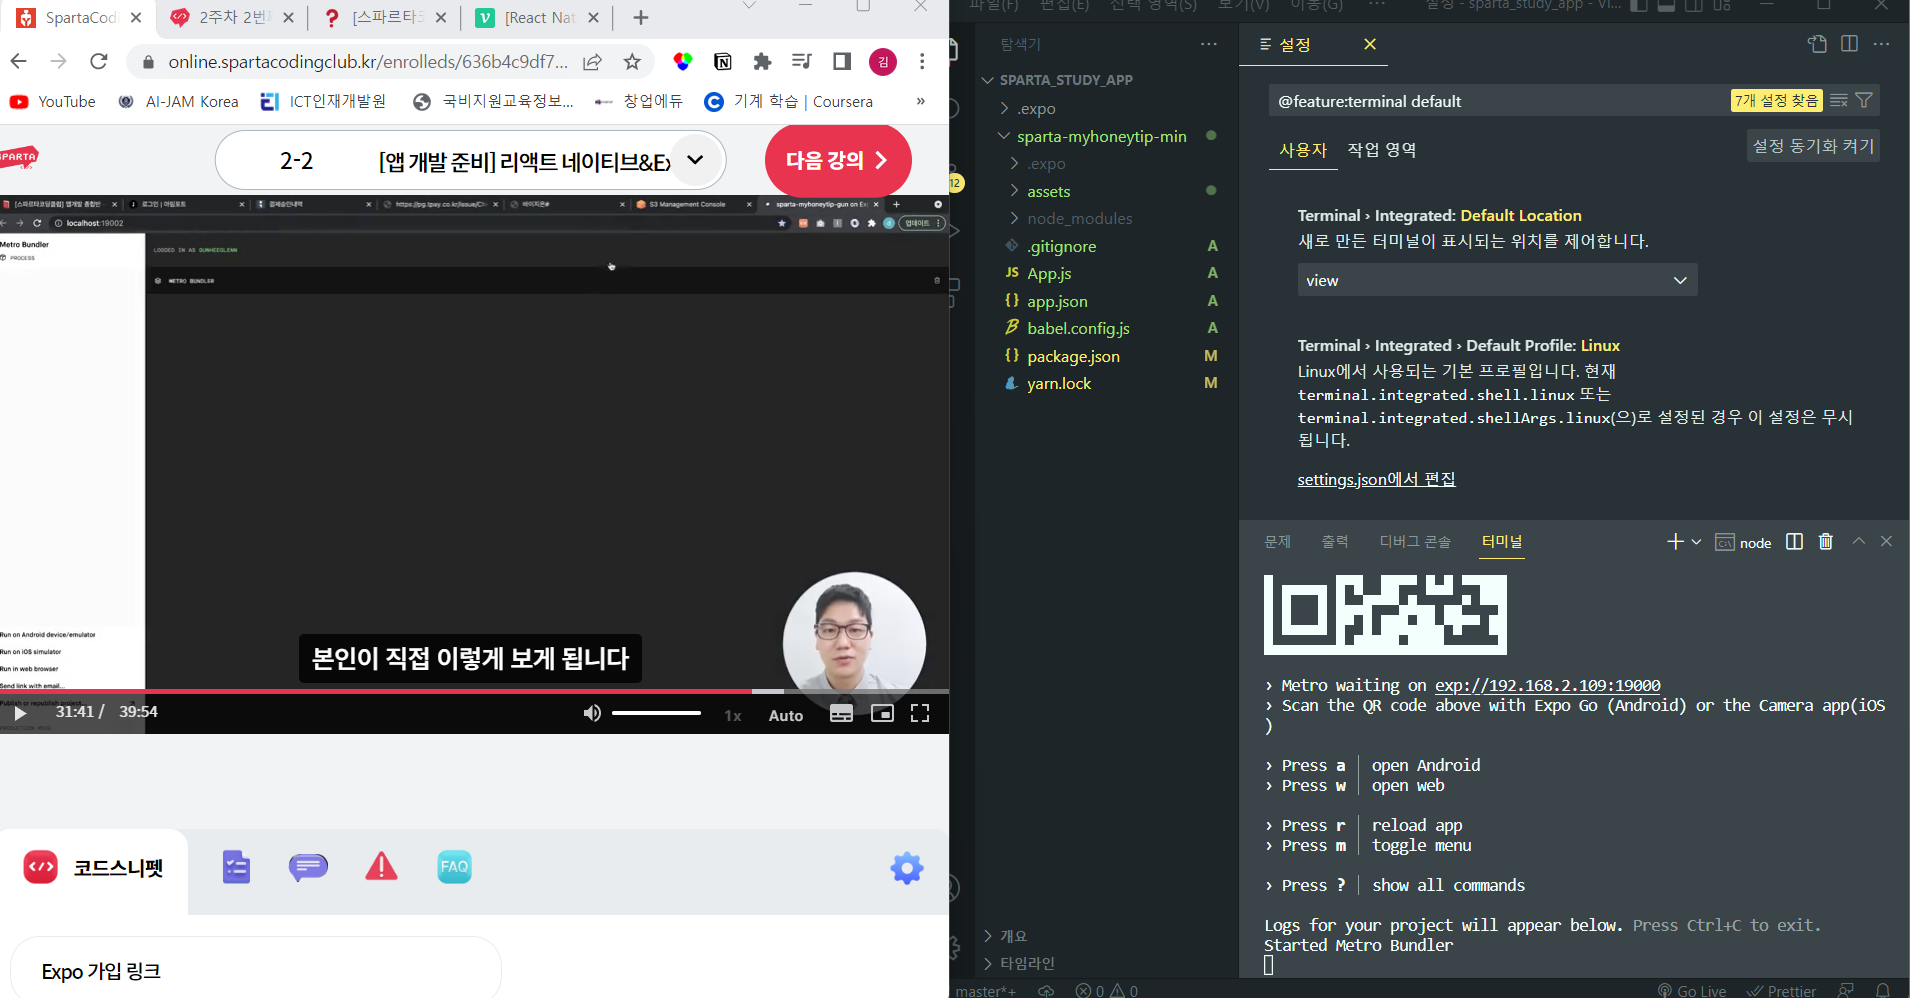Clear settings search input icon
The height and width of the screenshot is (998, 1910).
click(1838, 100)
